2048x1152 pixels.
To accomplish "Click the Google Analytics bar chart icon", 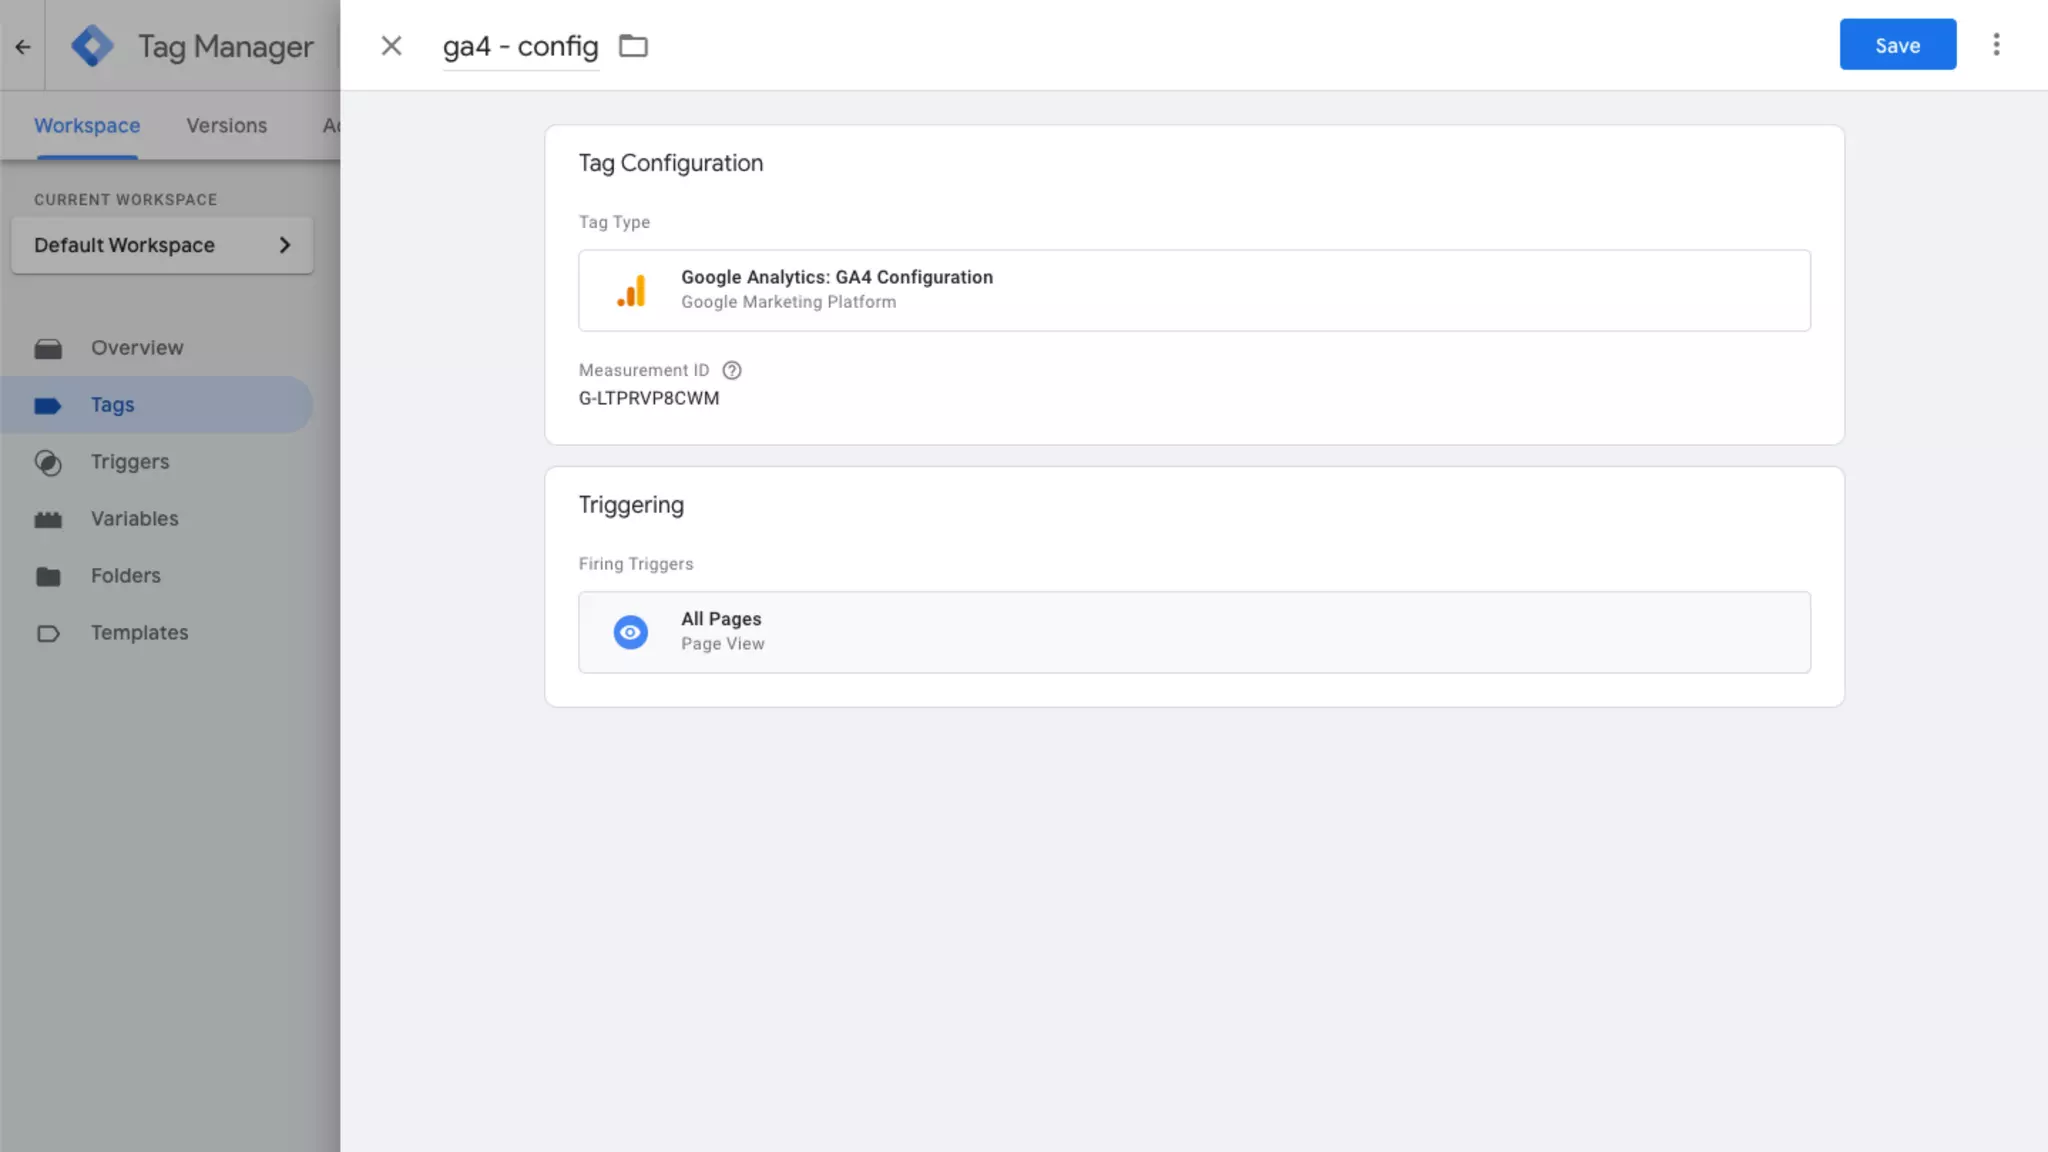I will pyautogui.click(x=631, y=291).
